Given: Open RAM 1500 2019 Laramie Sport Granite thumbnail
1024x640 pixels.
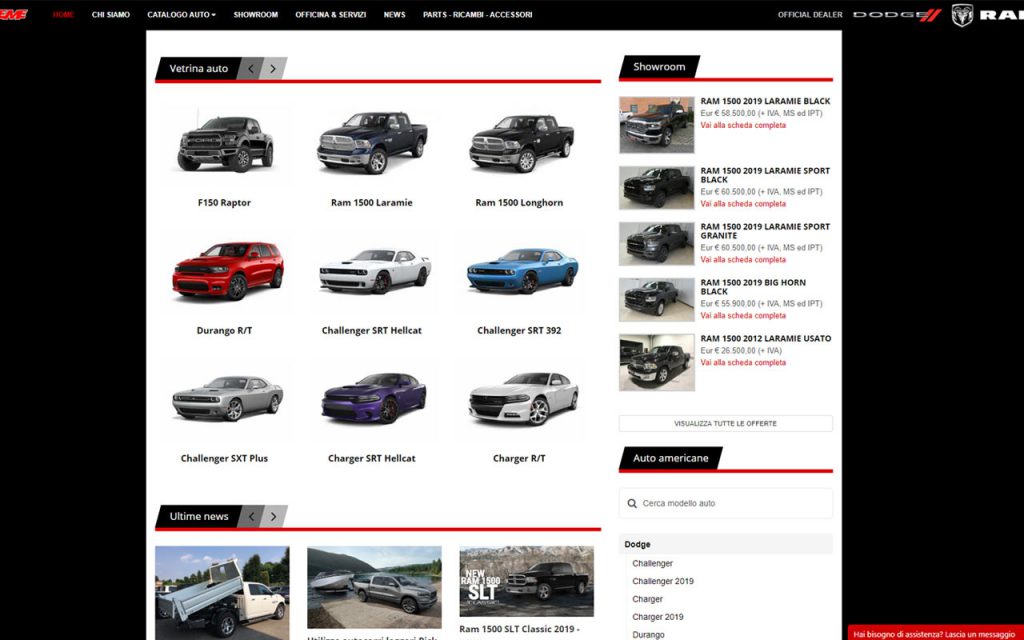Looking at the screenshot, I should click(x=656, y=244).
